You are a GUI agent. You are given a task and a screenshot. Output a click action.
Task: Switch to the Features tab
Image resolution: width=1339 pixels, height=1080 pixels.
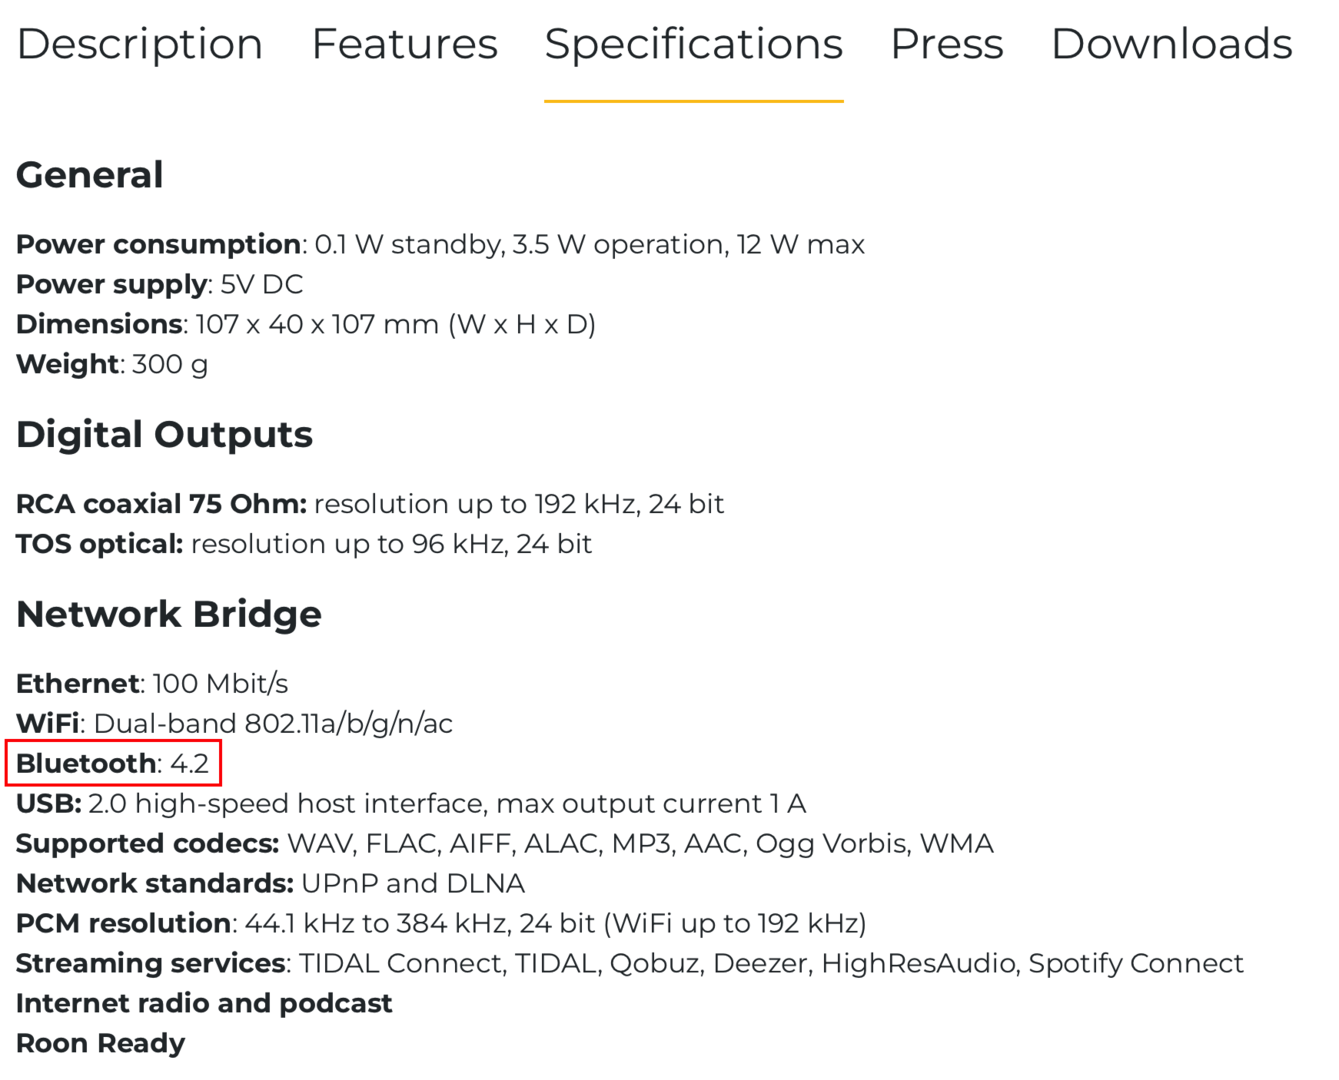(x=404, y=44)
